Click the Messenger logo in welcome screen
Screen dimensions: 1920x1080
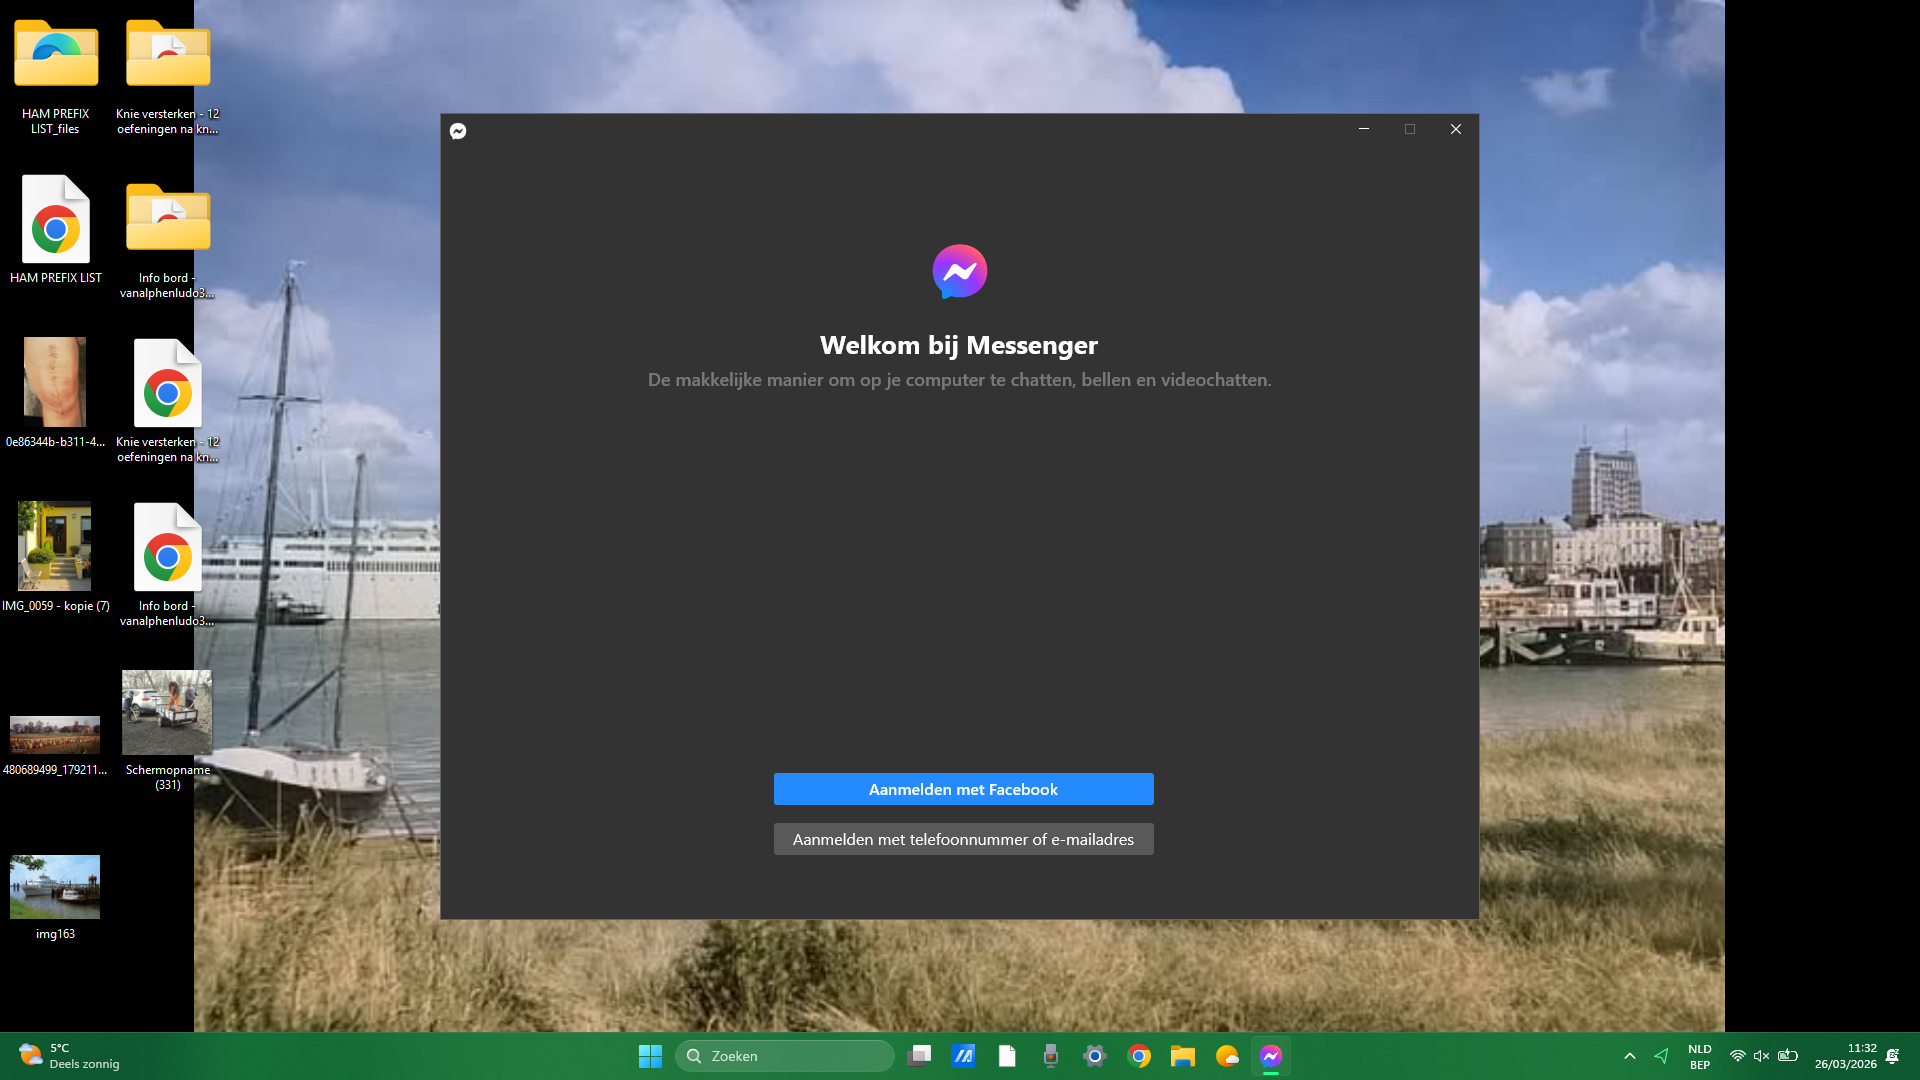(x=959, y=271)
